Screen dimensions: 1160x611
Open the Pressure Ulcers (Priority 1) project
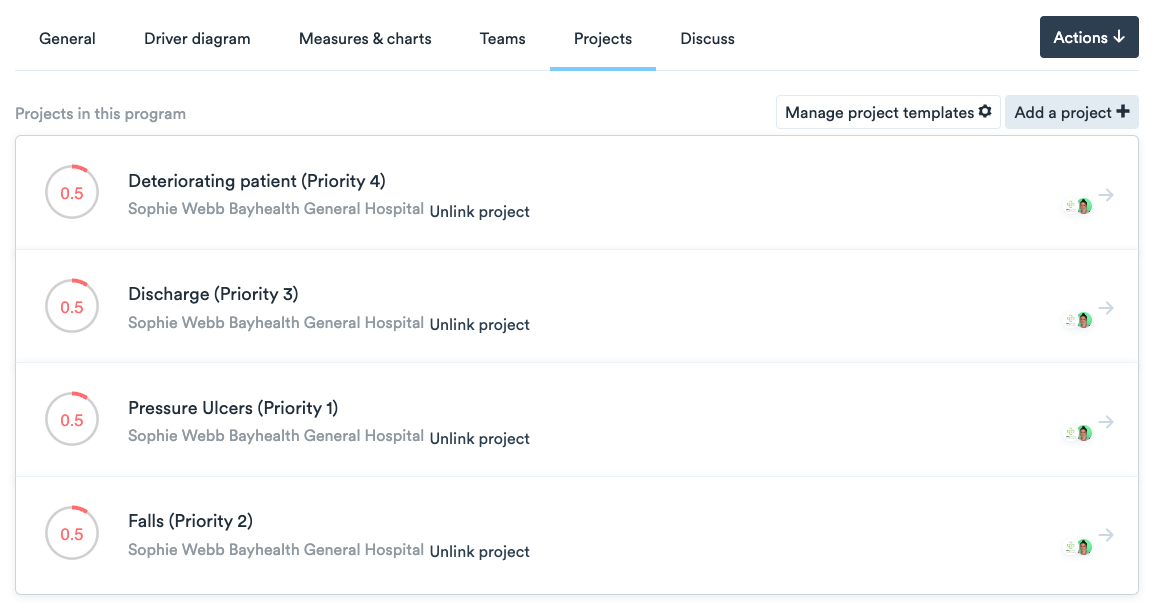click(233, 408)
